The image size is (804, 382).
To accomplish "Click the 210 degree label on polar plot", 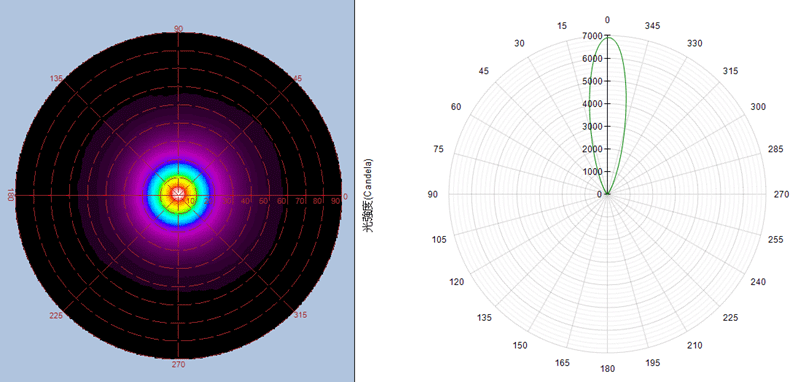I will click(695, 345).
